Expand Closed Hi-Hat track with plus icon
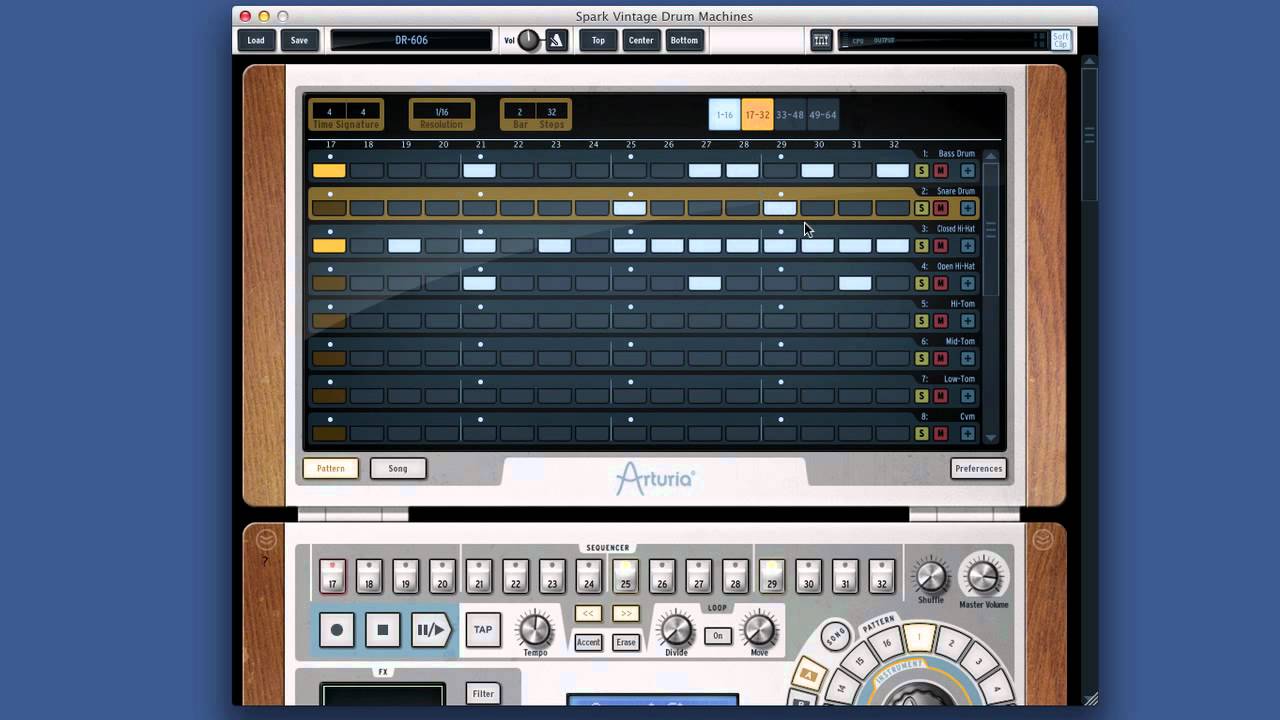The height and width of the screenshot is (720, 1280). point(967,246)
